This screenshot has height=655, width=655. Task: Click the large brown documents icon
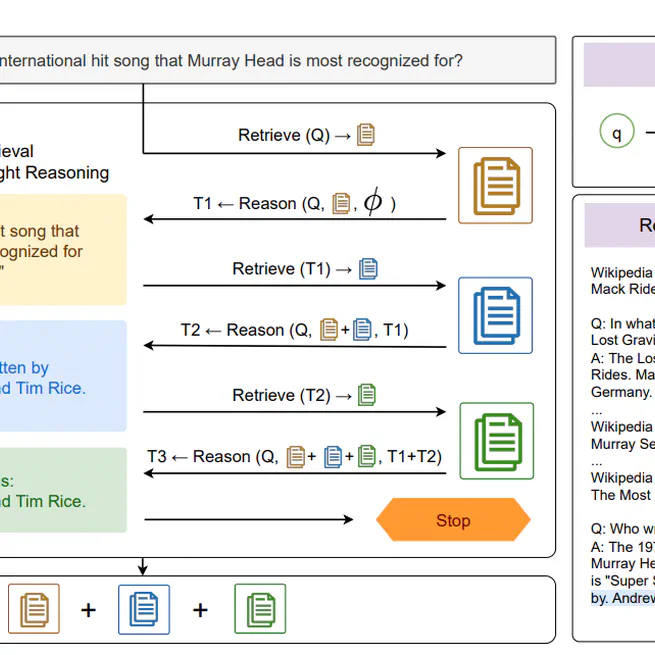point(495,185)
